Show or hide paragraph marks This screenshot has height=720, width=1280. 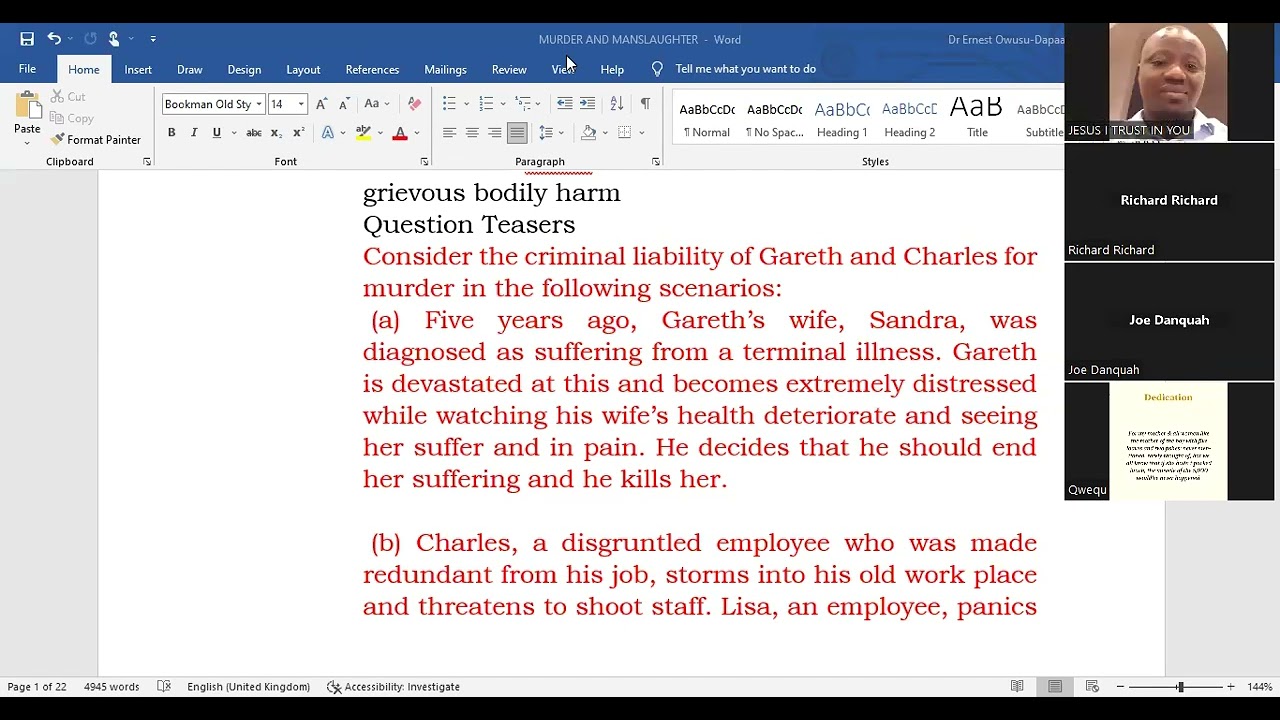click(645, 104)
